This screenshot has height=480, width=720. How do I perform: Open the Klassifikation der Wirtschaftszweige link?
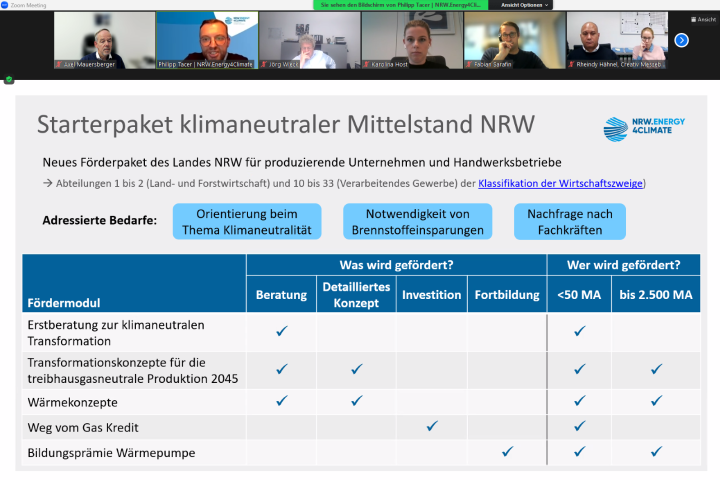[x=560, y=183]
